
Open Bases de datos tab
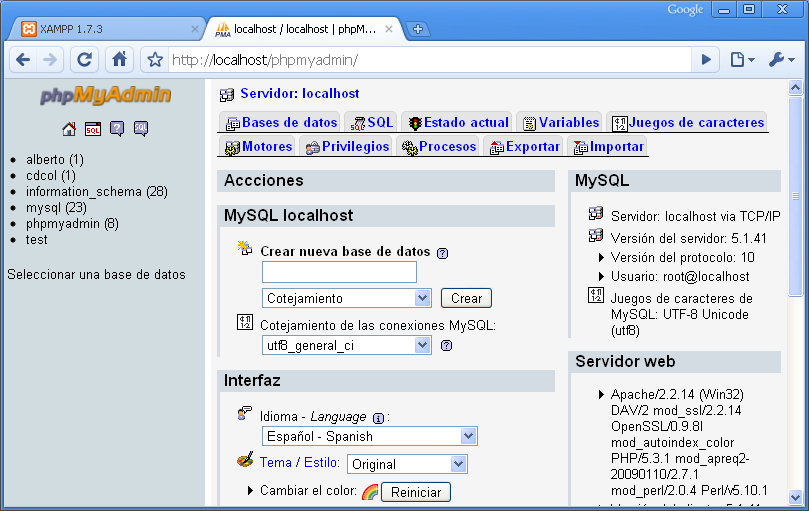(x=281, y=123)
